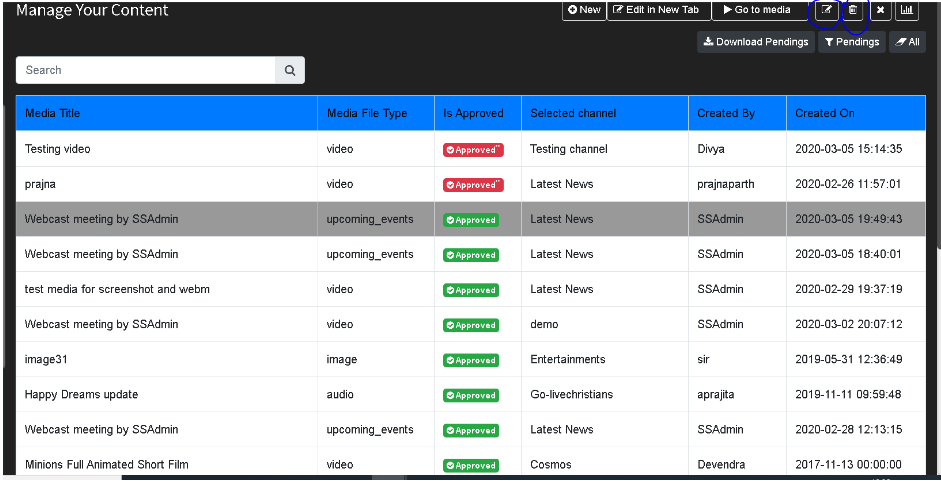The image size is (941, 481).
Task: Click the edit pencil icon button
Action: [828, 10]
